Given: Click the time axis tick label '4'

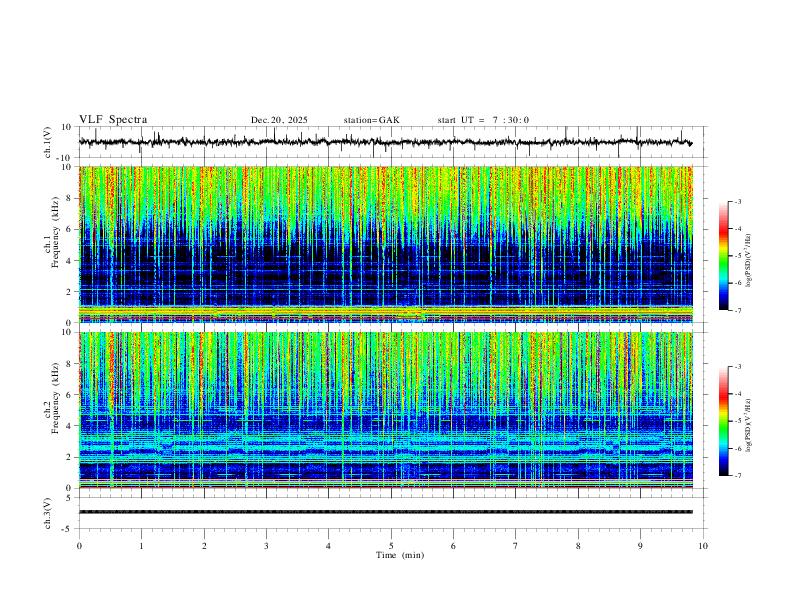Looking at the screenshot, I should point(328,546).
